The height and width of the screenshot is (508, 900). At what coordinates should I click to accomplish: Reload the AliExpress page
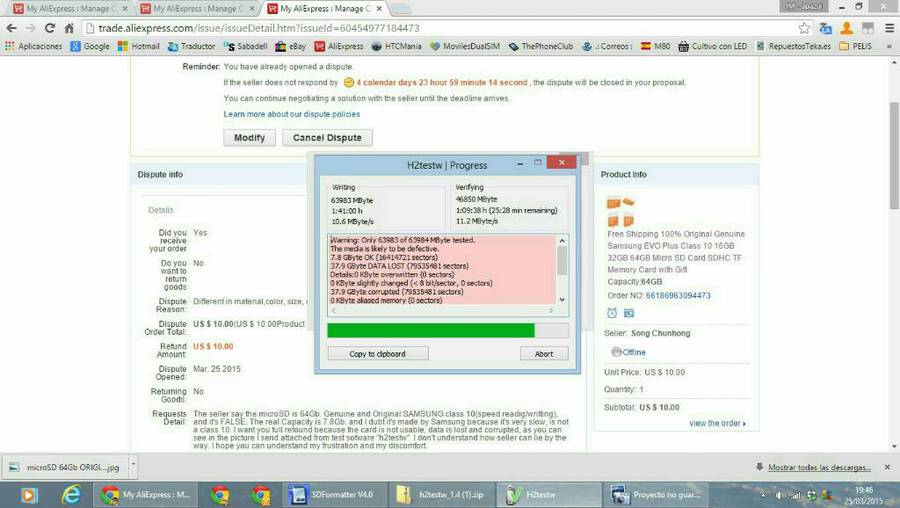coord(50,28)
